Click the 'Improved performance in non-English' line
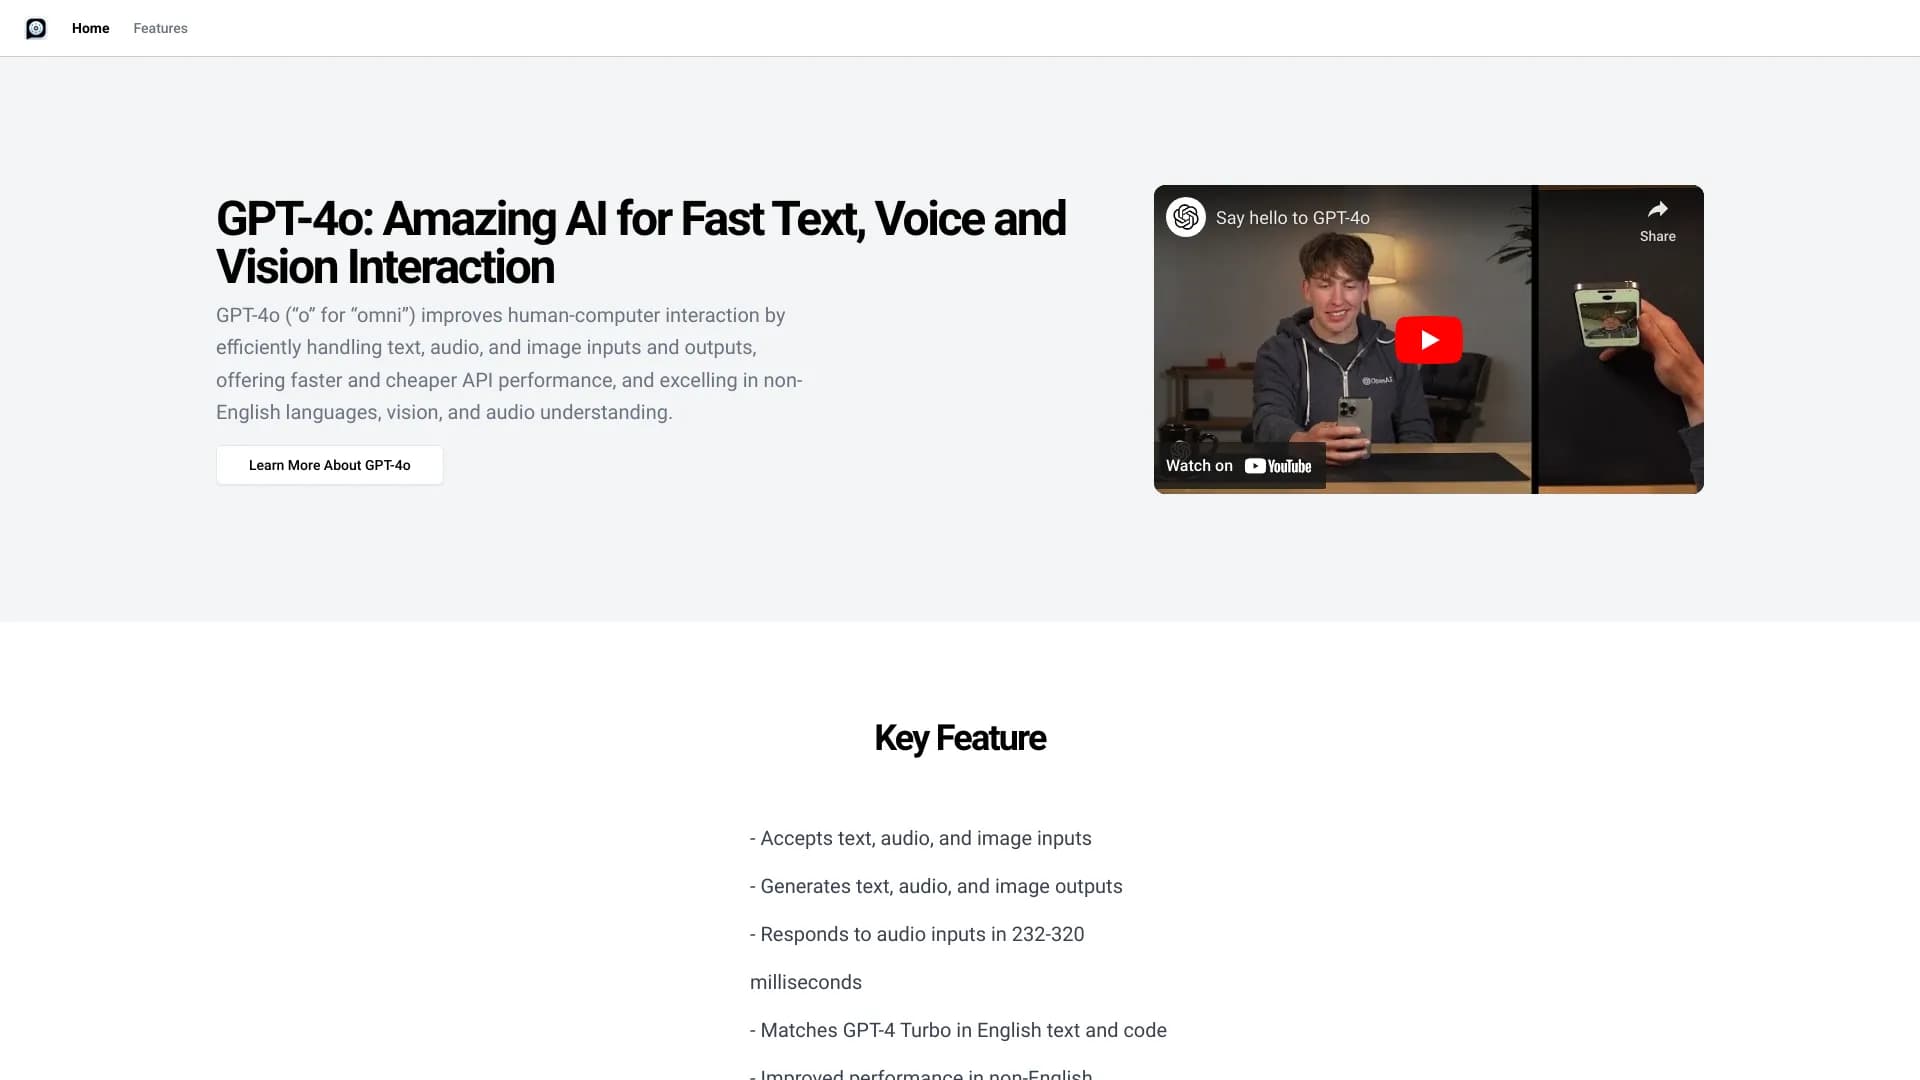The image size is (1920, 1080). [x=921, y=1074]
